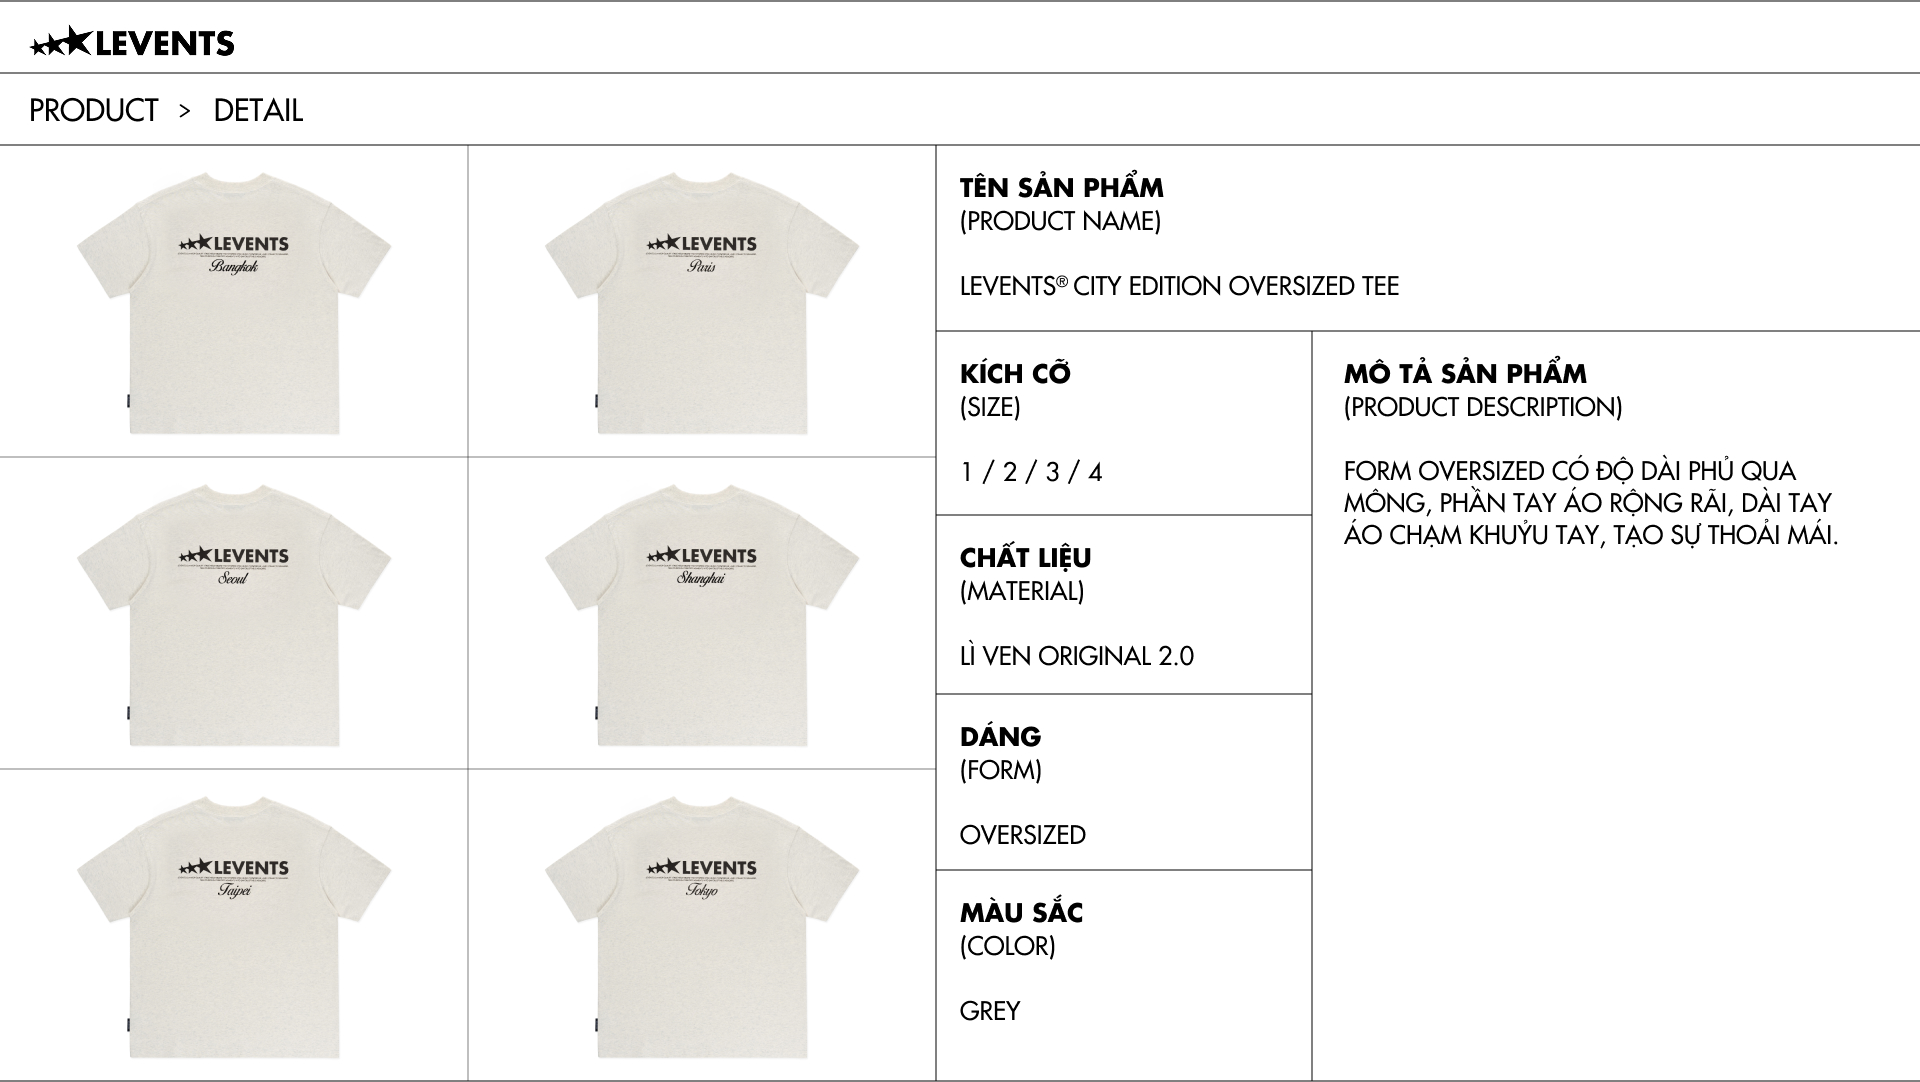The image size is (1920, 1082).
Task: Pick size 3 in the size list
Action: click(1052, 472)
